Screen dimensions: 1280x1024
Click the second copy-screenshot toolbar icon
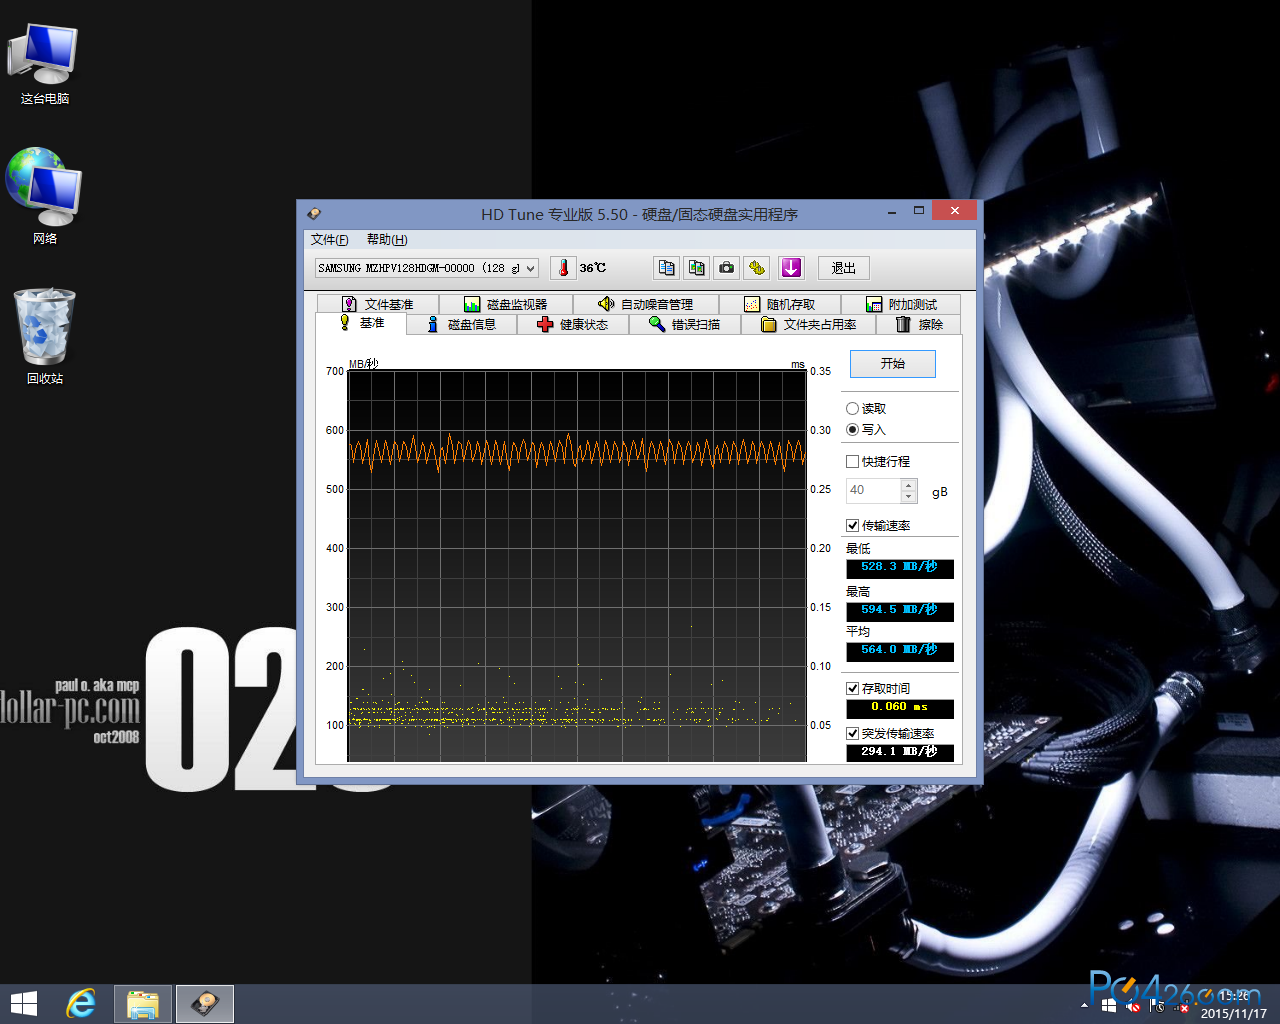coord(697,268)
